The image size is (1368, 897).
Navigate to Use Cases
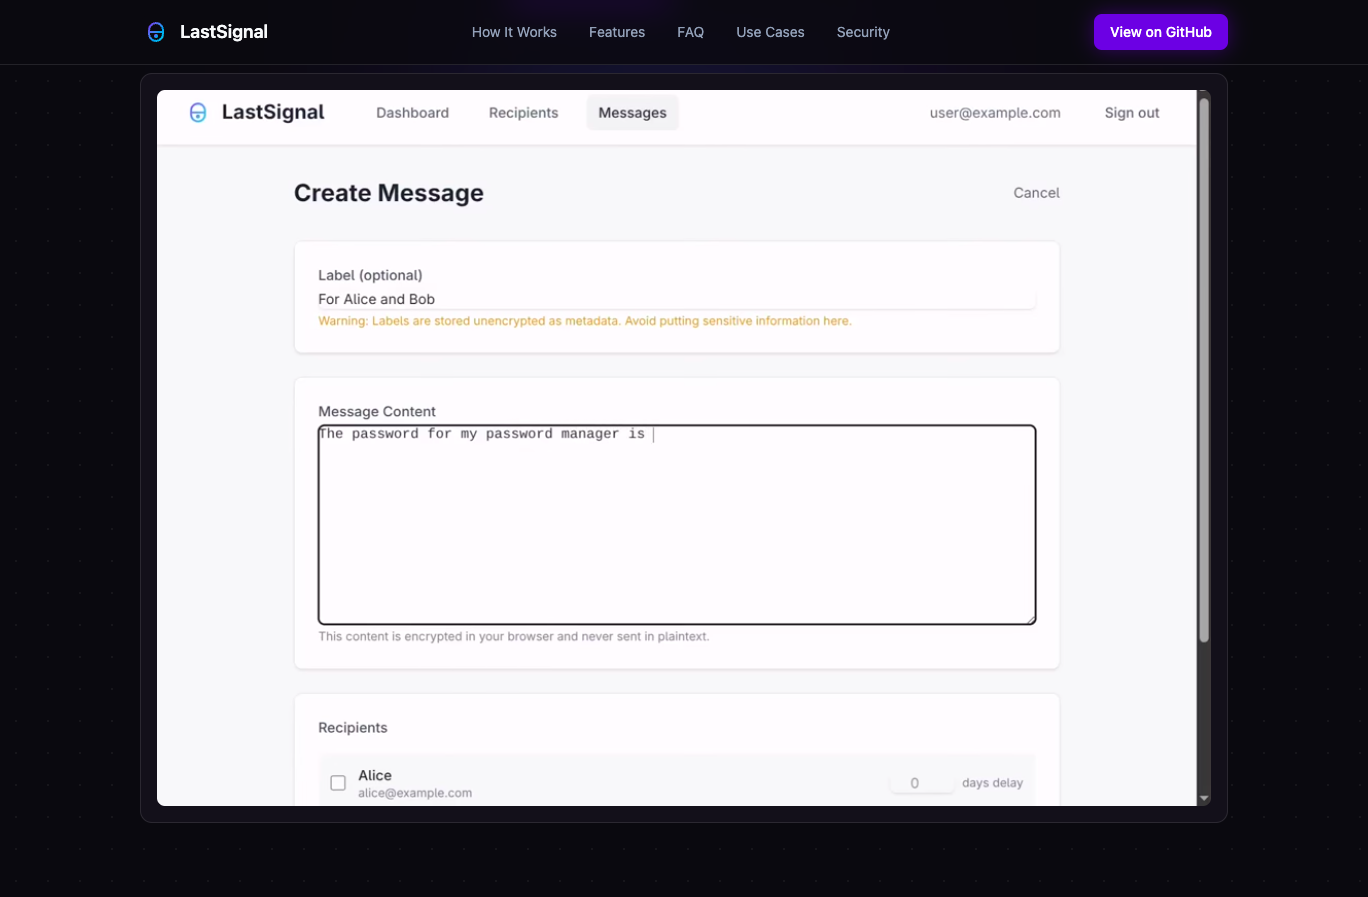[770, 32]
